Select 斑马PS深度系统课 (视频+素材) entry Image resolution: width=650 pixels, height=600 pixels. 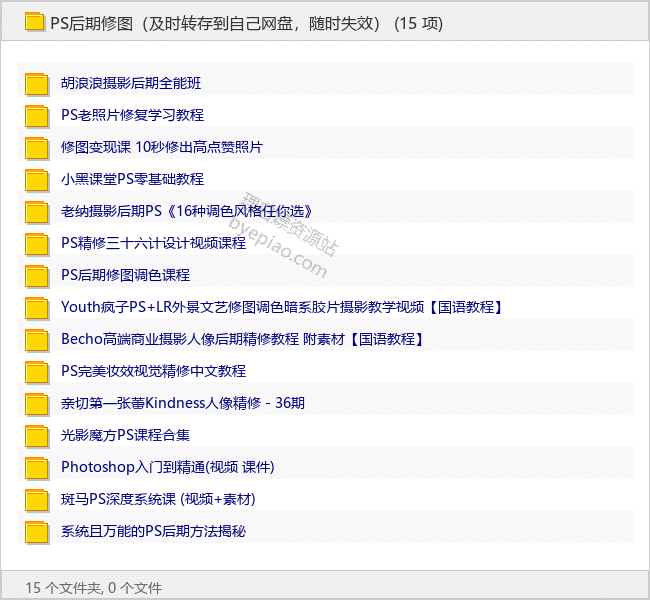pyautogui.click(x=158, y=499)
